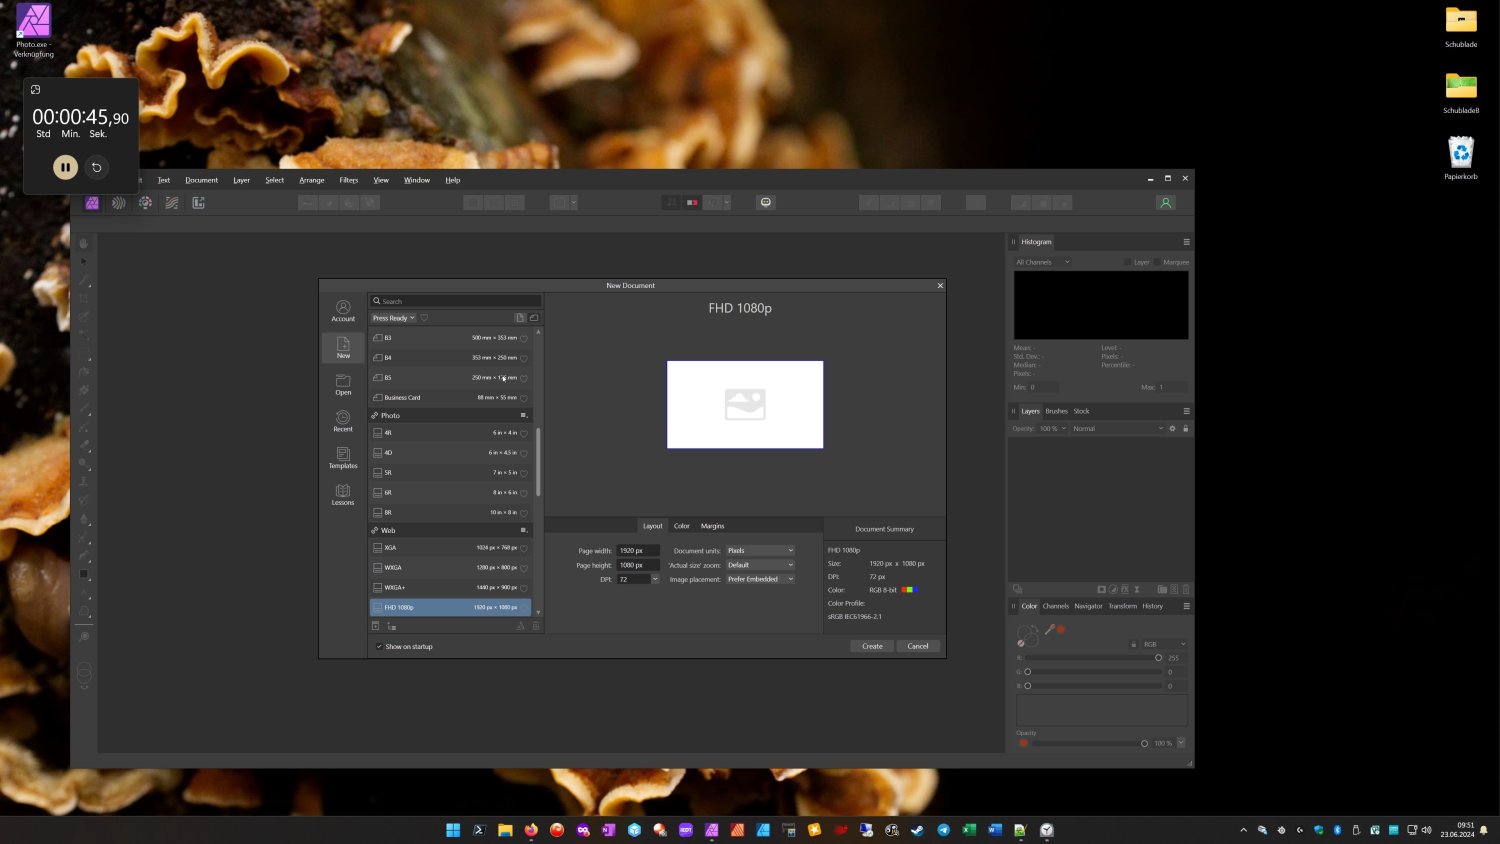The image size is (1500, 844).
Task: Uncheck the Show on startup checkbox
Action: pos(379,647)
